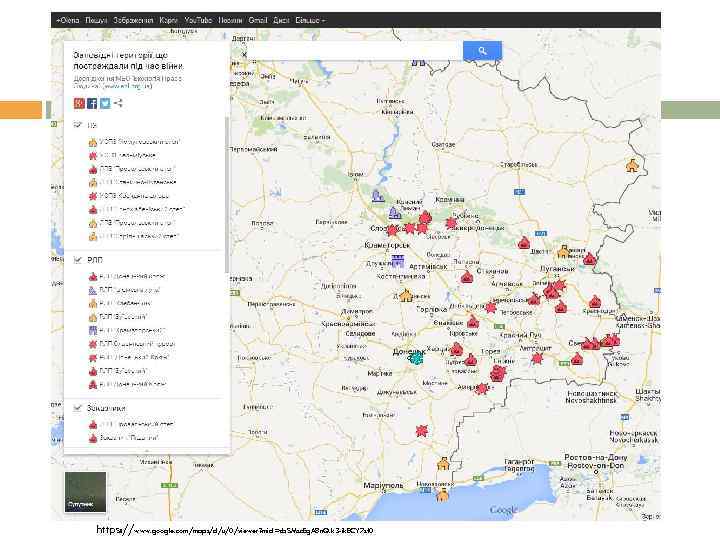This screenshot has width=720, height=540.
Task: Click the google.com/maps URL caption below map
Action: (235, 530)
